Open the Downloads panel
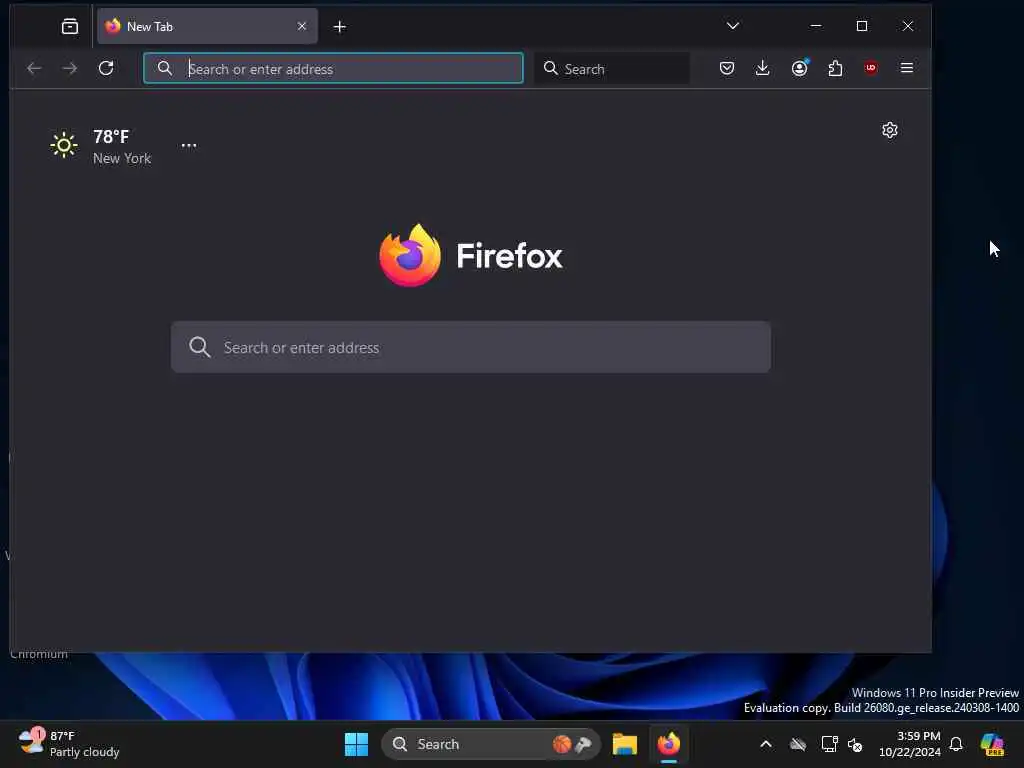The height and width of the screenshot is (768, 1024). pyautogui.click(x=762, y=68)
